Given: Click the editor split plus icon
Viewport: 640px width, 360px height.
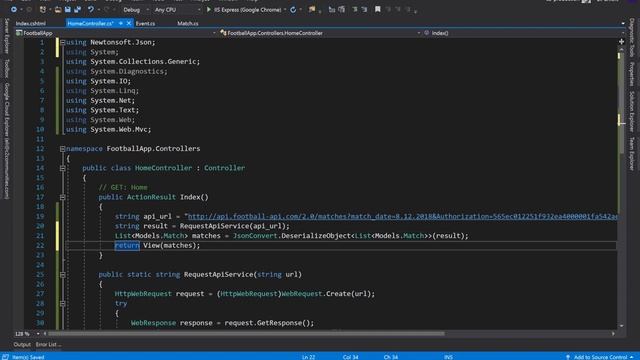Looking at the screenshot, I should pos(621,42).
